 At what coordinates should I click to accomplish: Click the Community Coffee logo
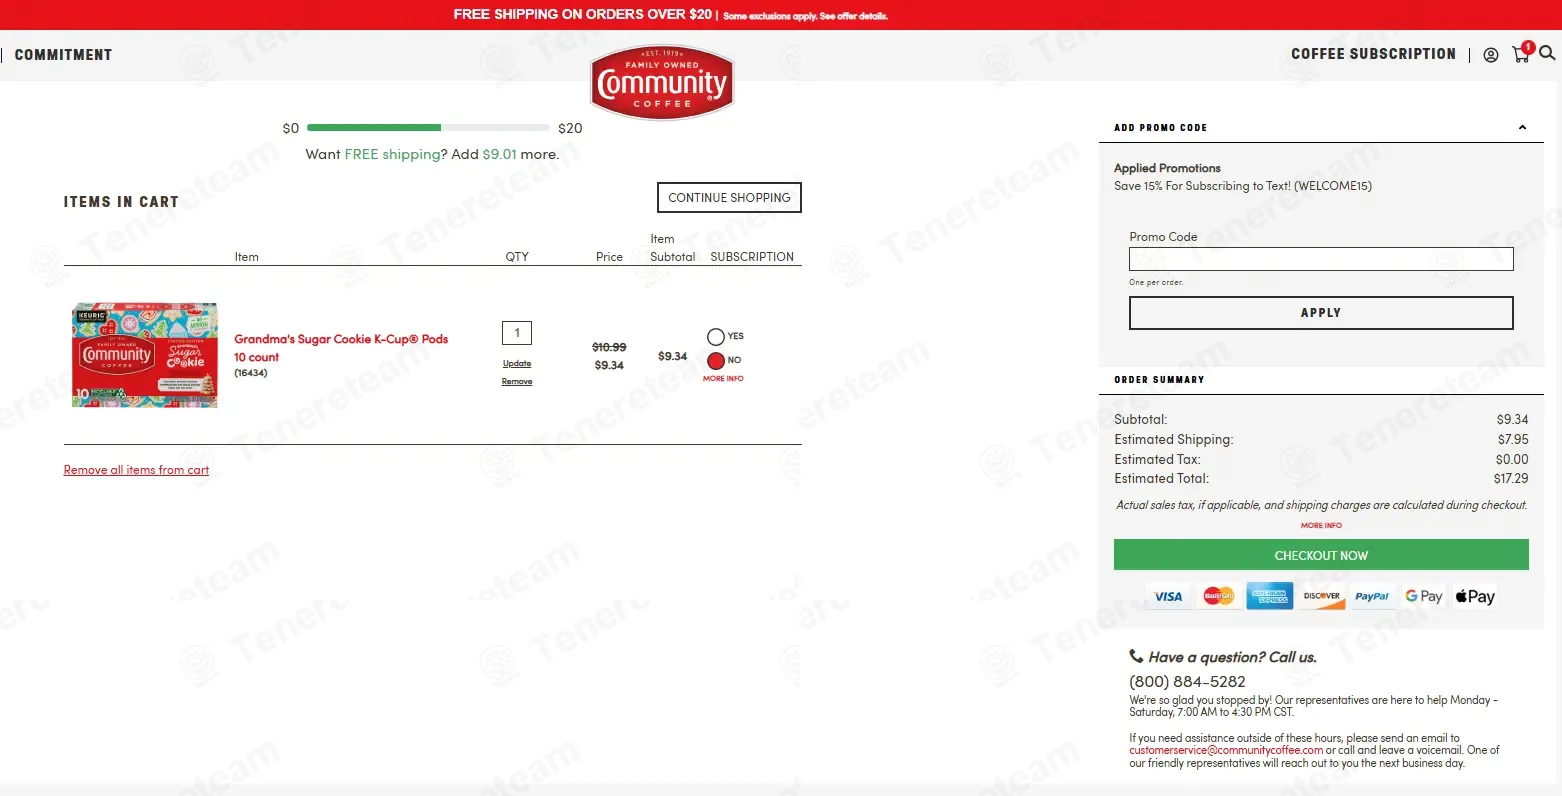(x=662, y=82)
